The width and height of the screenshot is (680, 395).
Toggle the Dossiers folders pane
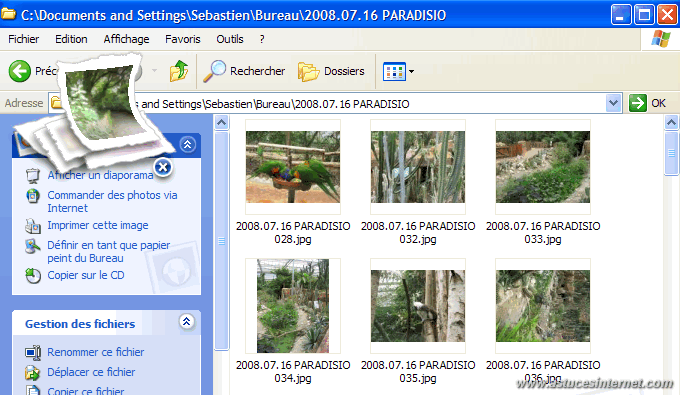coord(331,71)
